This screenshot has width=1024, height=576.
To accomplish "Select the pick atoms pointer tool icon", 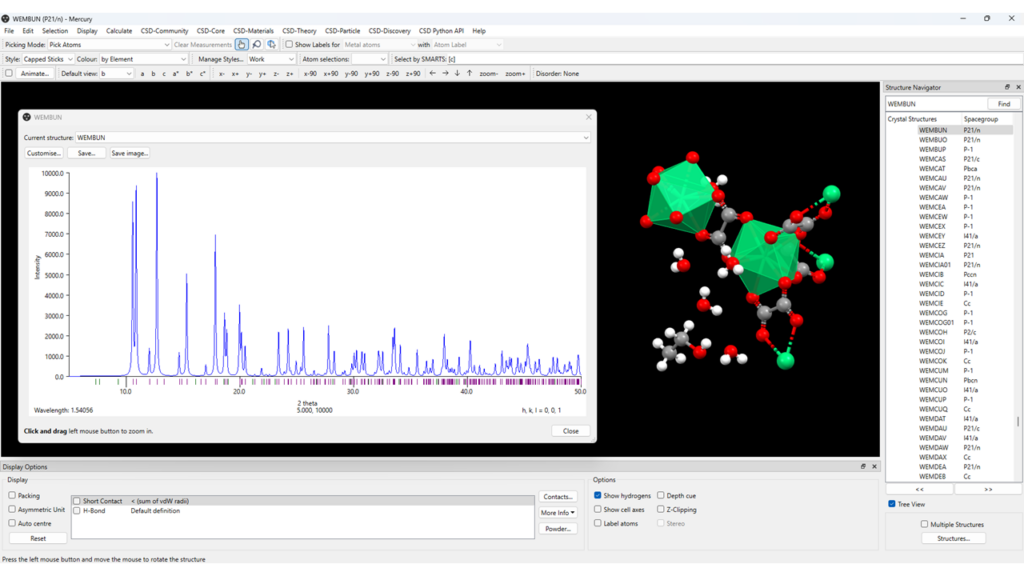I will tap(242, 45).
